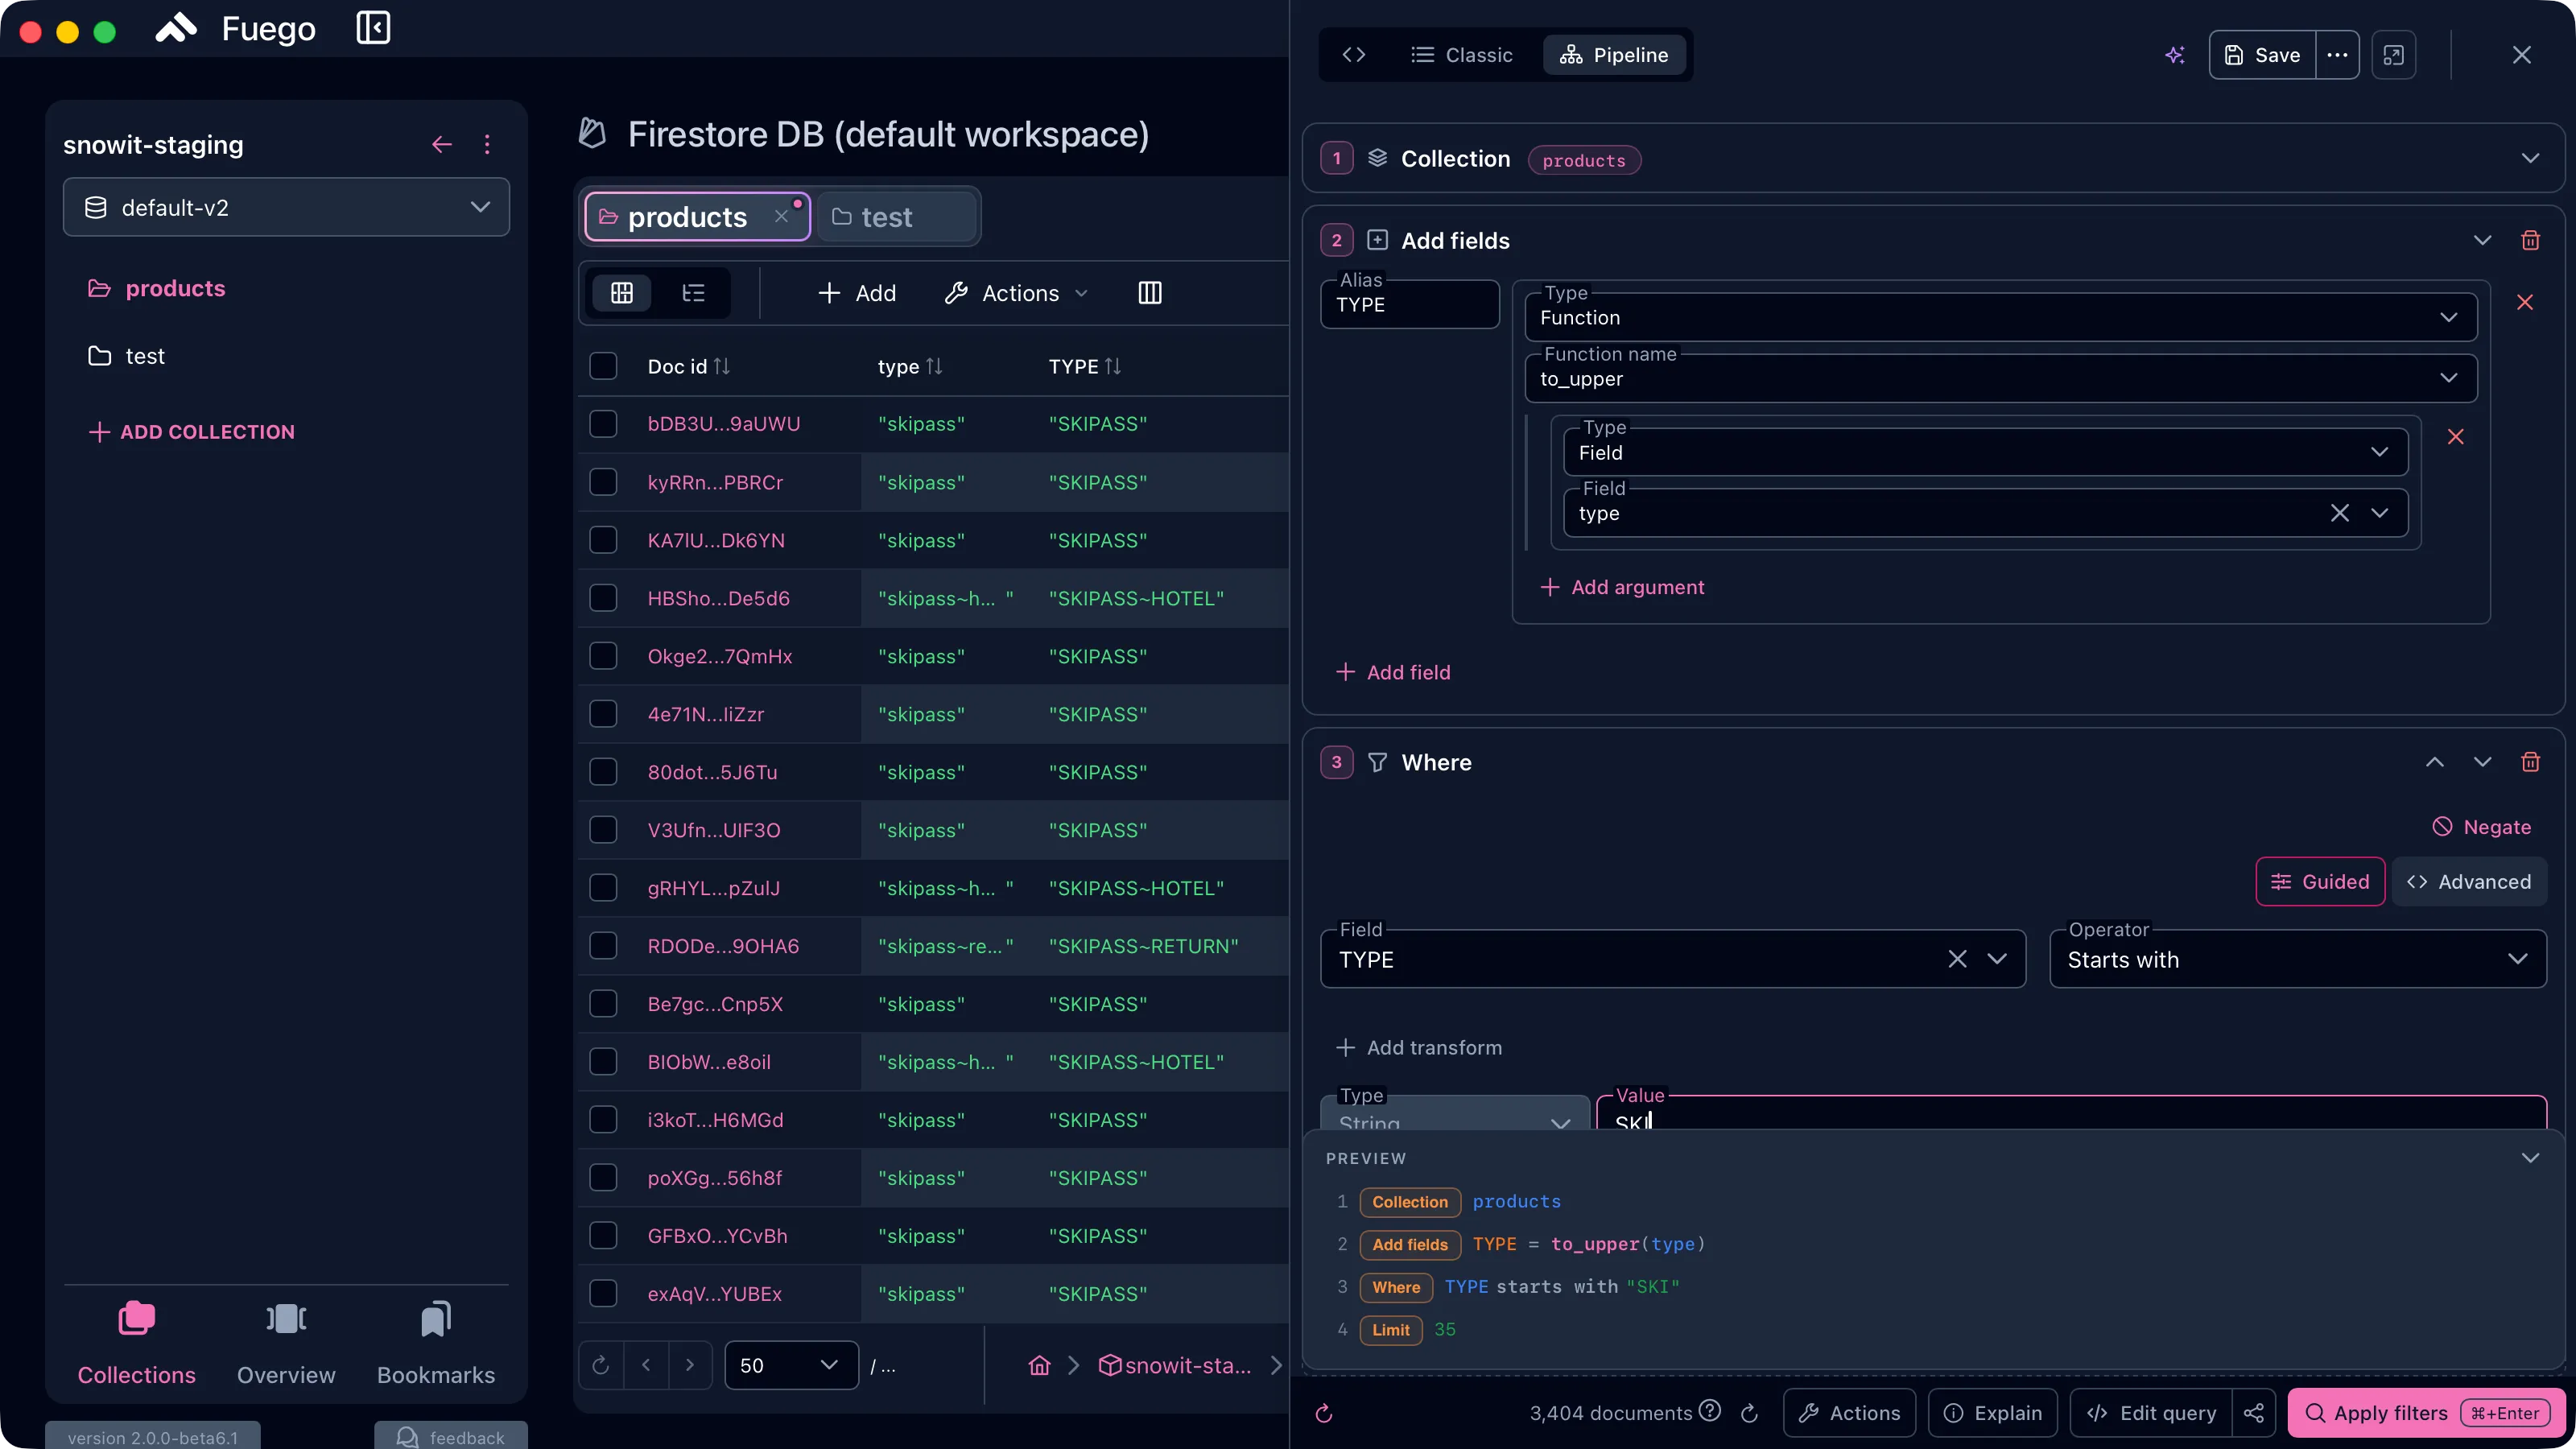Reset the query with the bottom-left refresh icon

[1324, 1413]
